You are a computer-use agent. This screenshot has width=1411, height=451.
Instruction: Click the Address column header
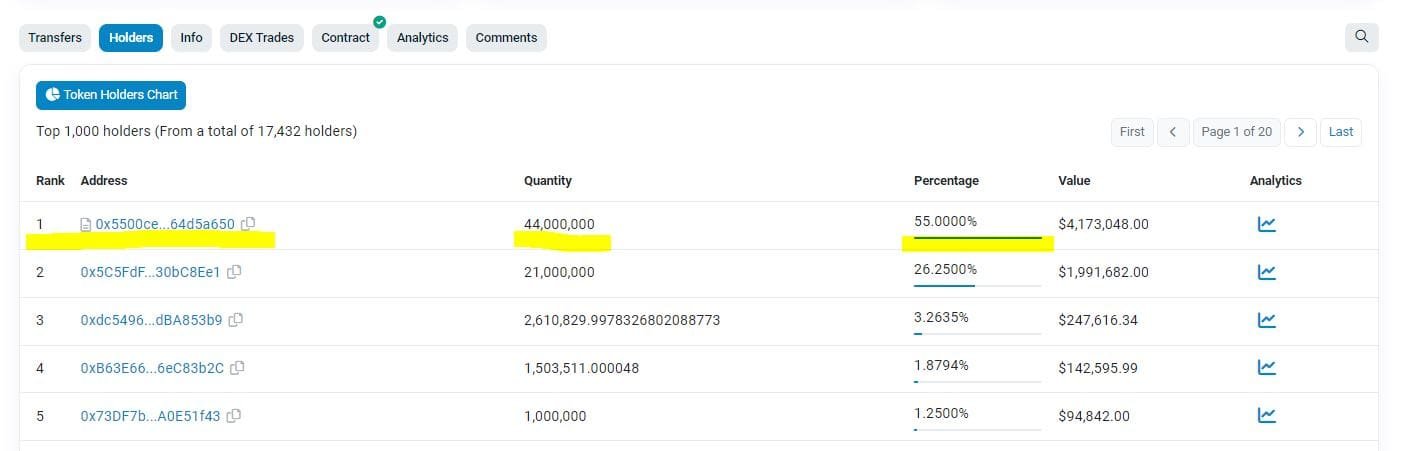[x=104, y=181]
